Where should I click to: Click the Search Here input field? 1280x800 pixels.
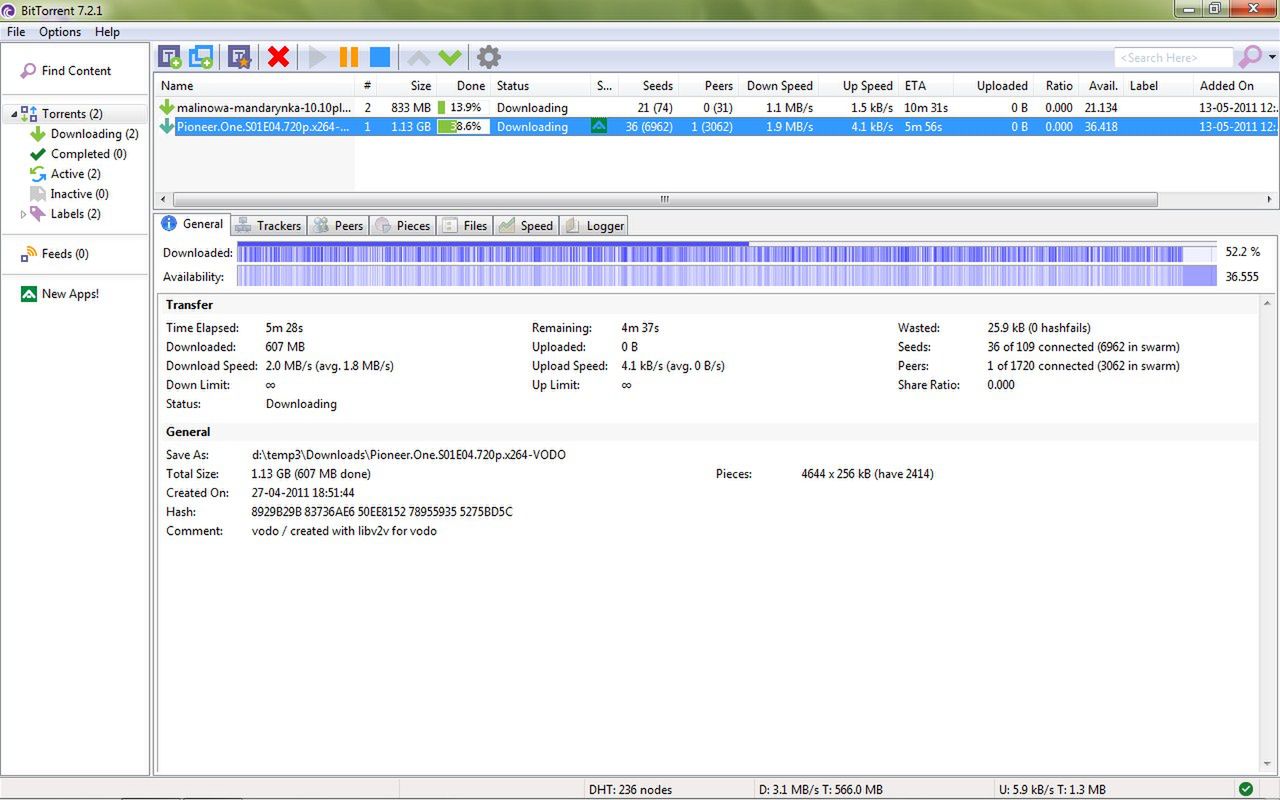[x=1174, y=58]
